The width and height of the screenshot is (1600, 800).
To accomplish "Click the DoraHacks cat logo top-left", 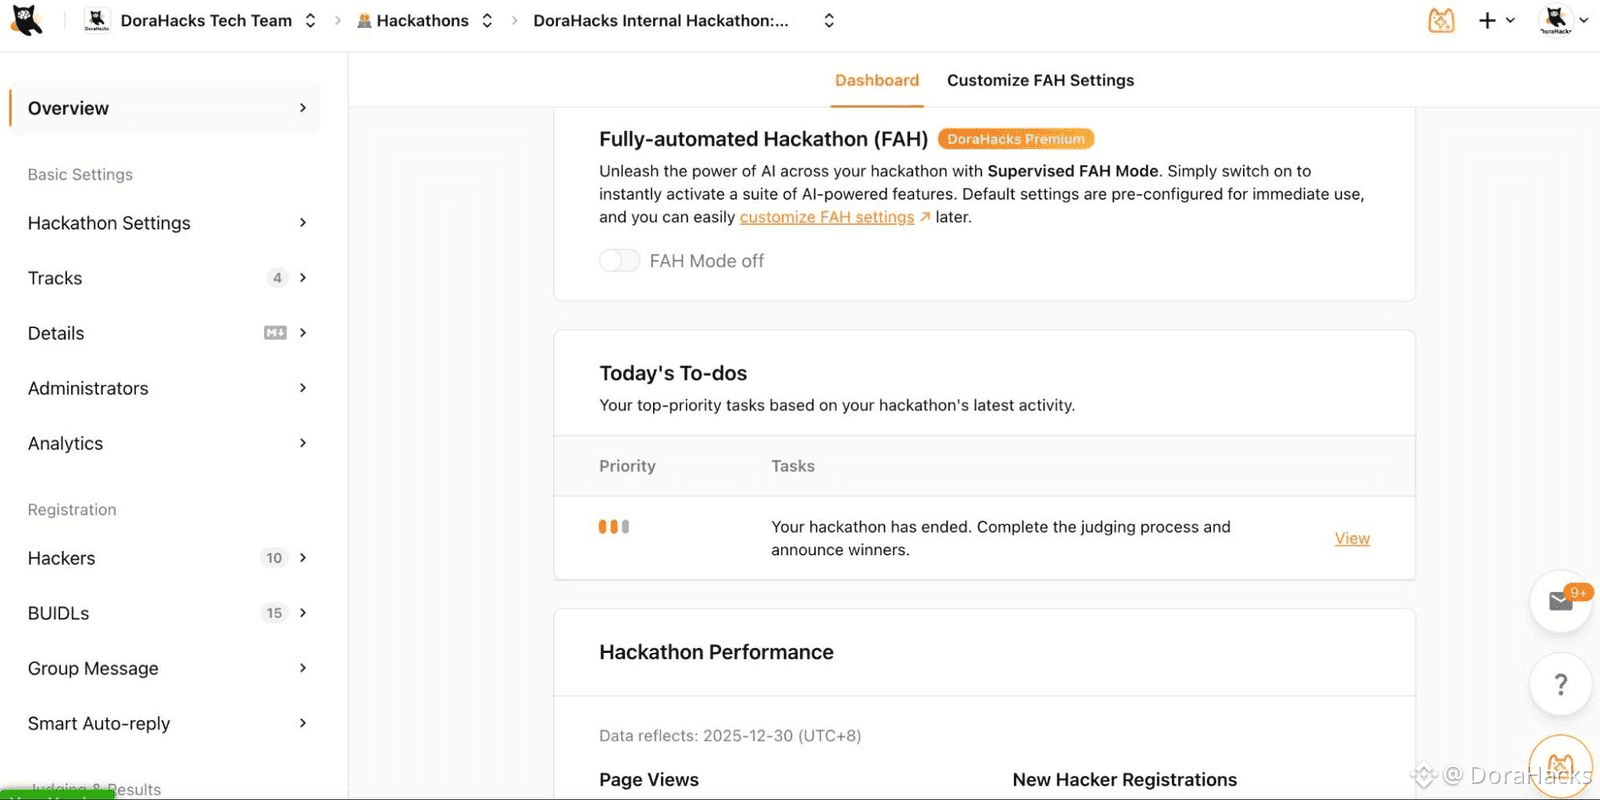I will [x=27, y=20].
